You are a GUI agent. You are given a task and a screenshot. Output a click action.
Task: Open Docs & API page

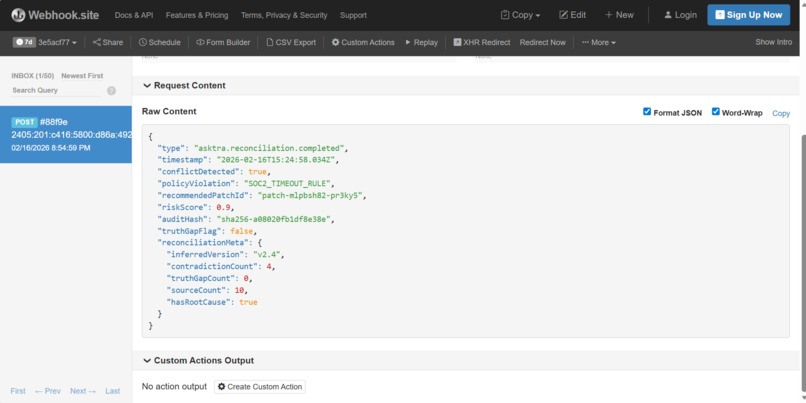[134, 15]
